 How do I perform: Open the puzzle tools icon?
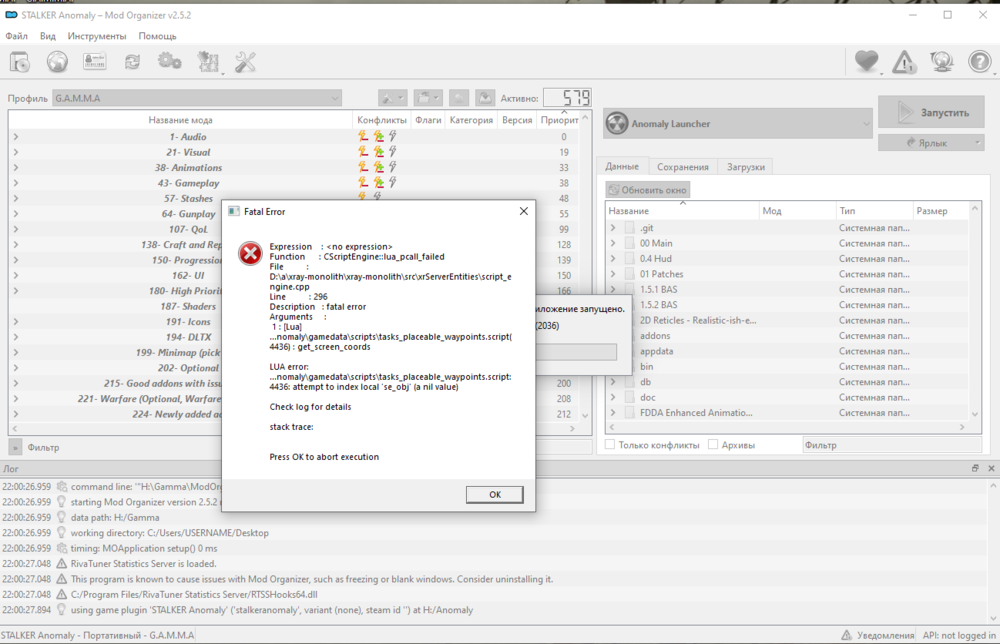208,62
